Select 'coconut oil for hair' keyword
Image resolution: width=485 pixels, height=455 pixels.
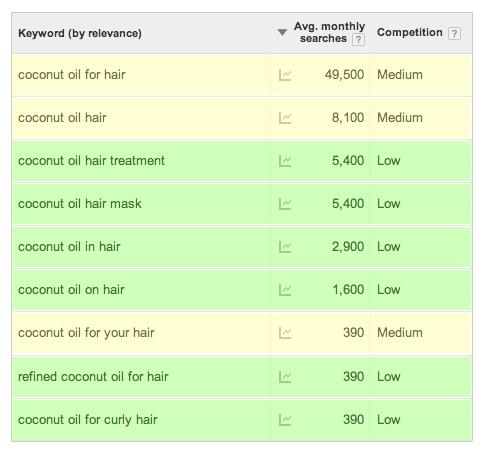click(72, 75)
